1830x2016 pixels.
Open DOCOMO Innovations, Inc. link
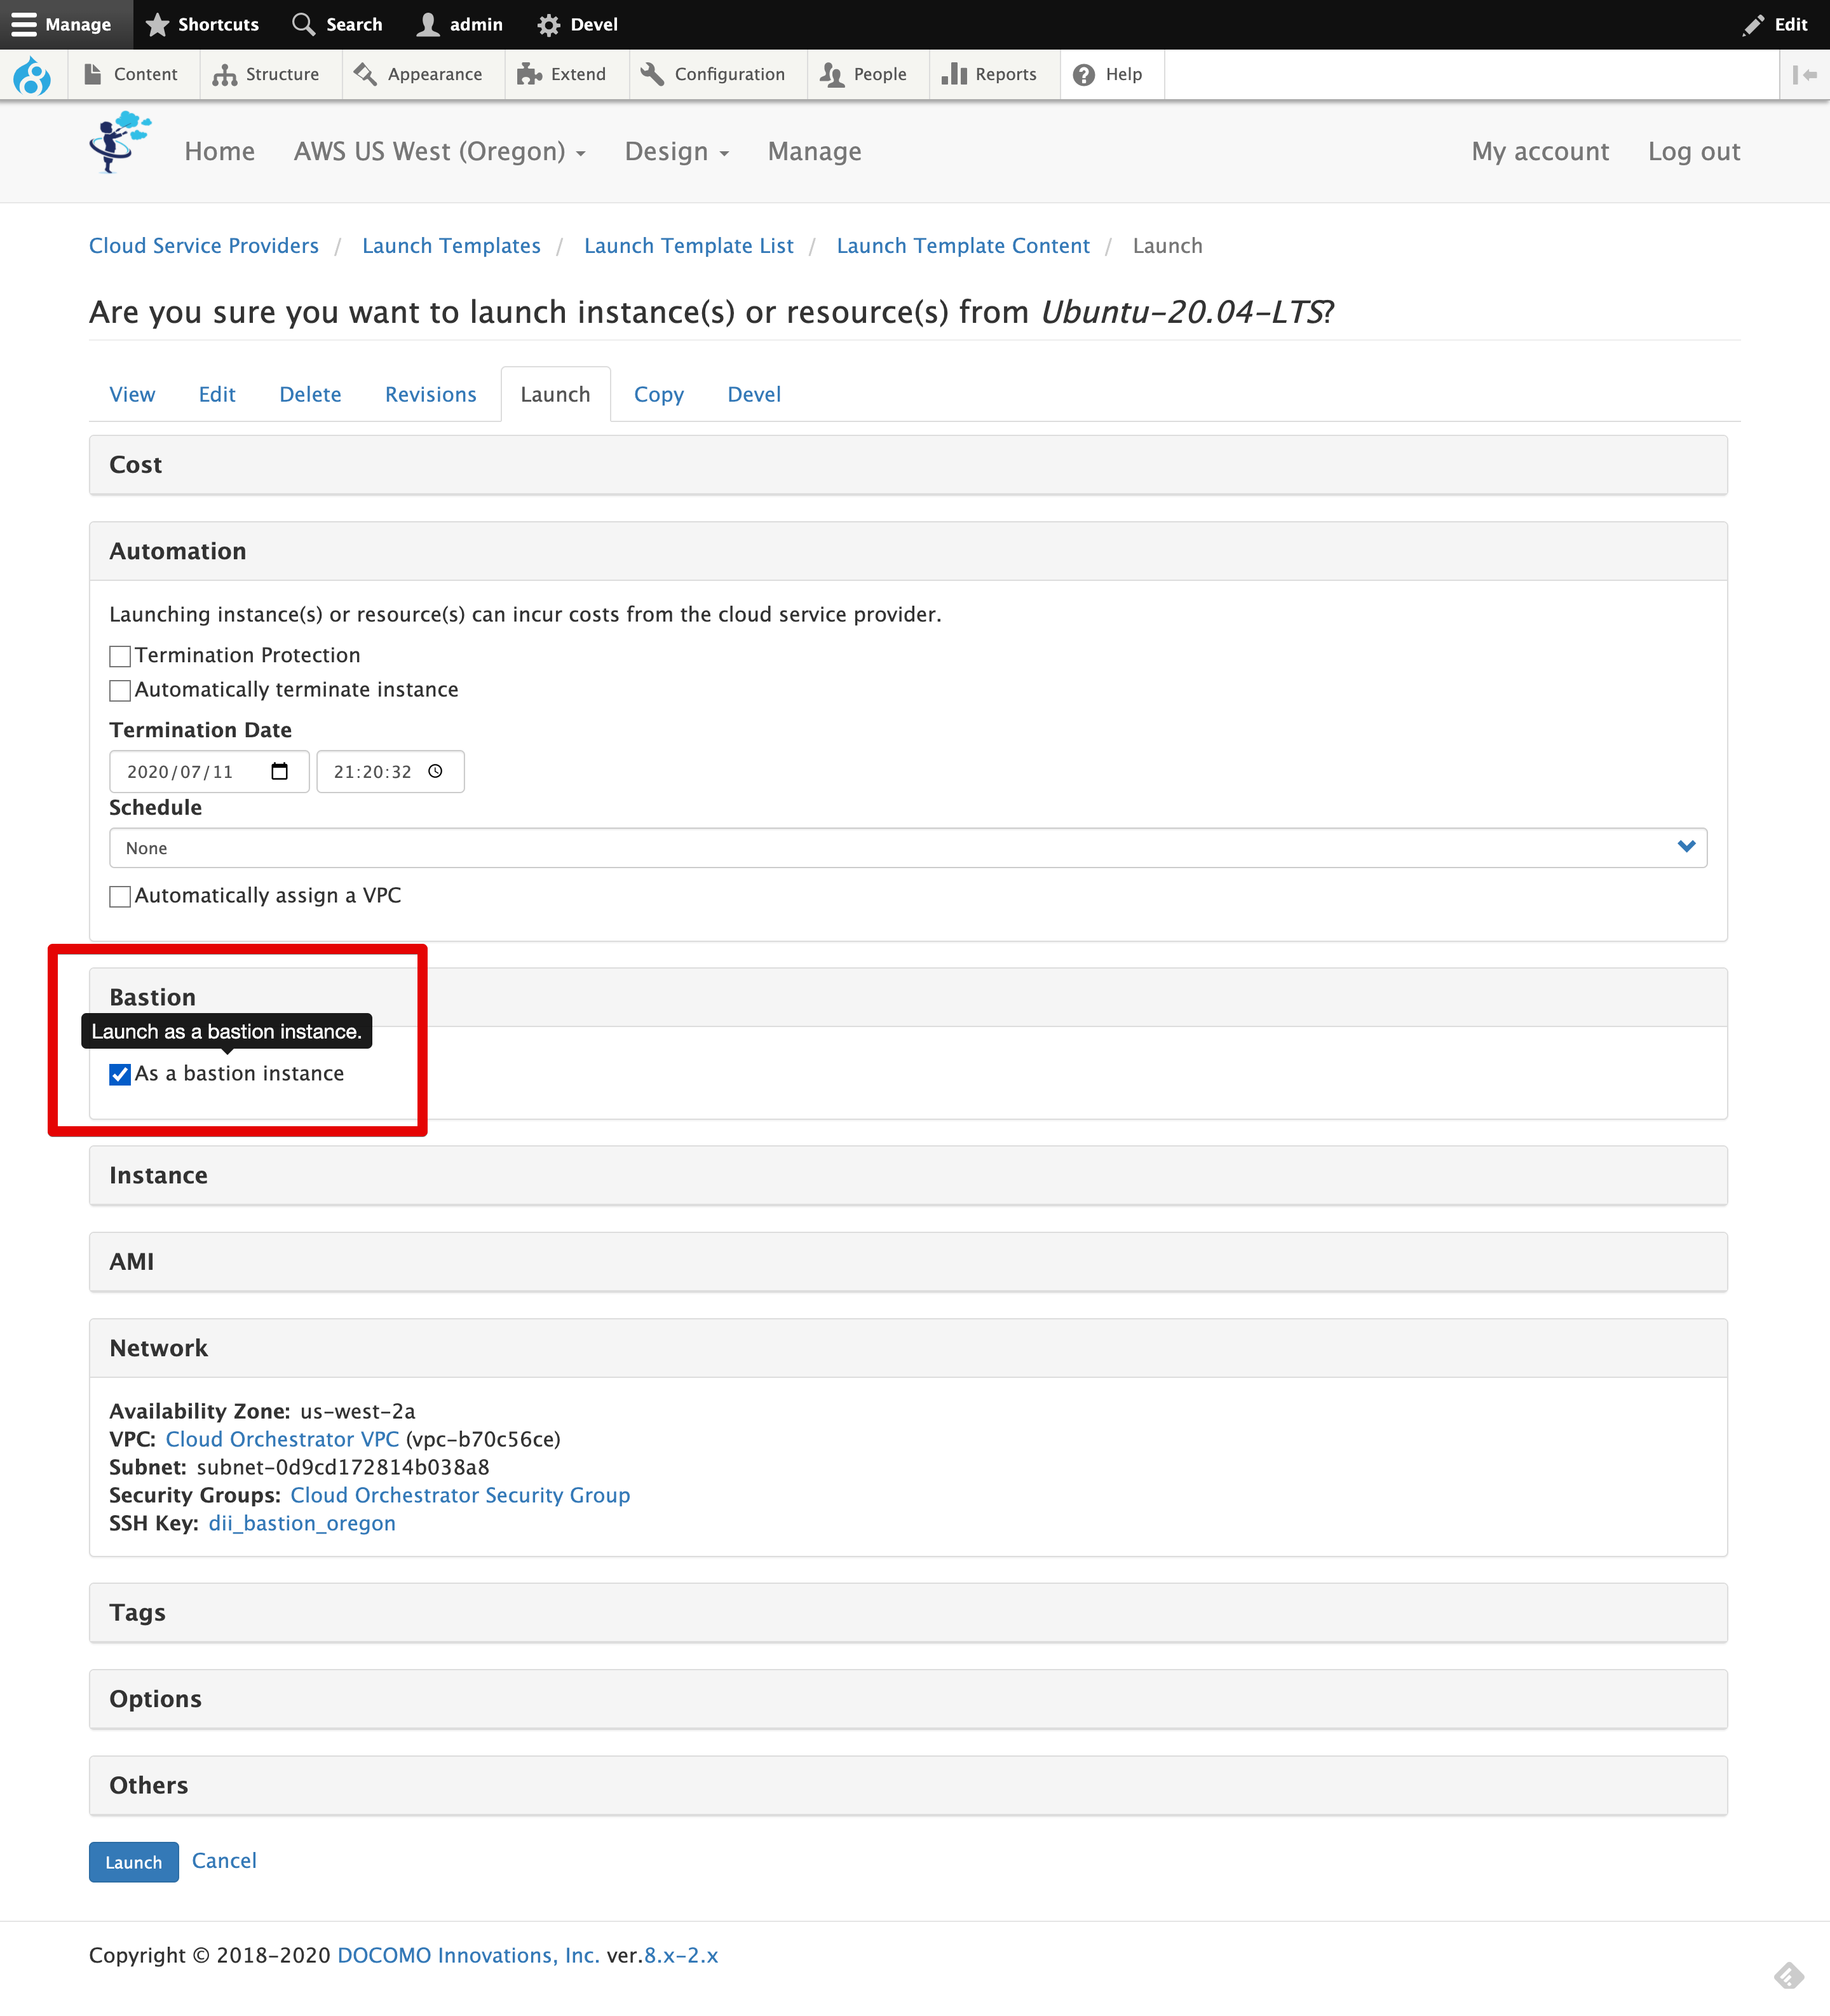click(468, 1955)
